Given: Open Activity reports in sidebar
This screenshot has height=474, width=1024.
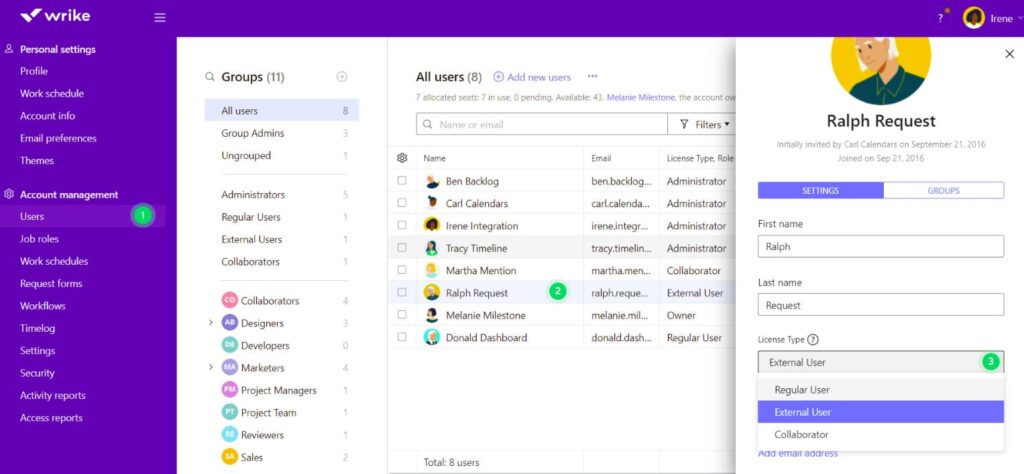Looking at the screenshot, I should [52, 396].
